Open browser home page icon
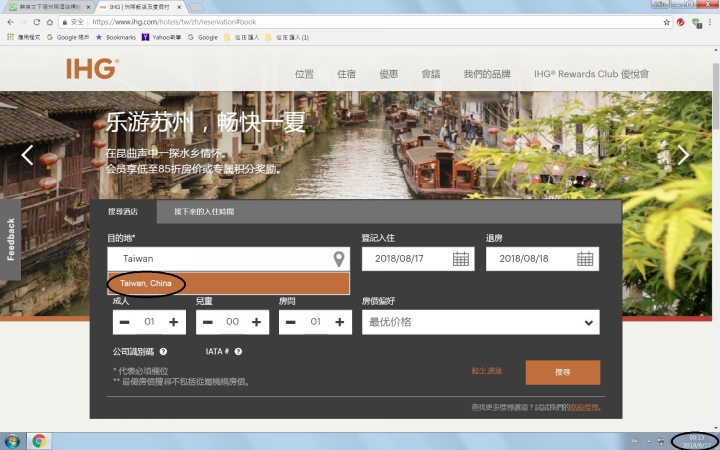The height and width of the screenshot is (450, 720). 50,22
